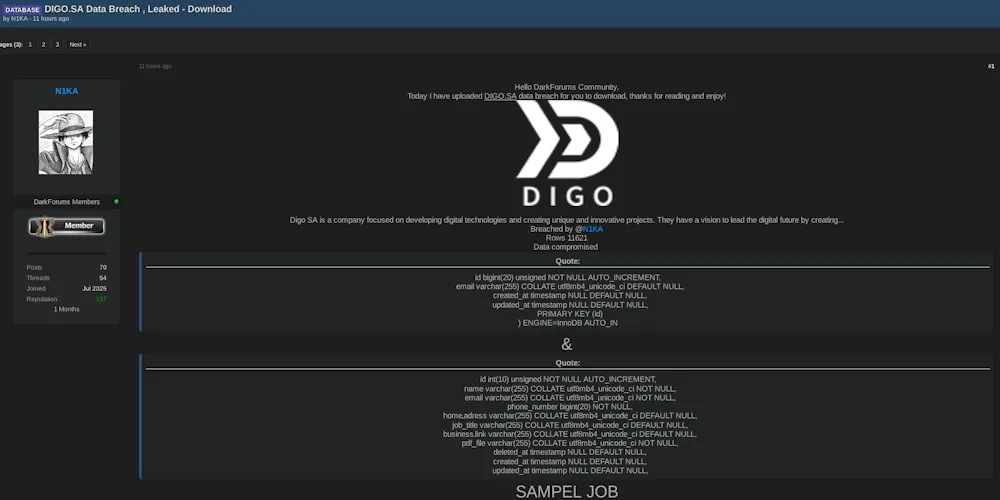The height and width of the screenshot is (500, 1000).
Task: Click the Next » pagination button
Action: coord(78,45)
